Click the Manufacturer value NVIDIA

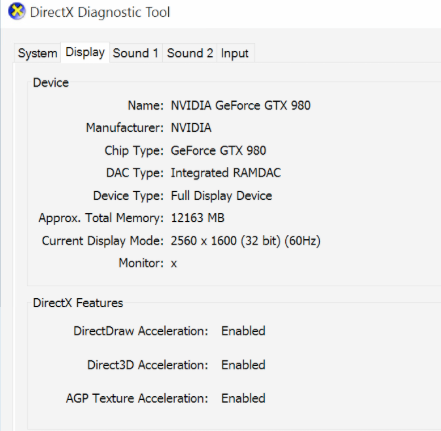(x=191, y=128)
